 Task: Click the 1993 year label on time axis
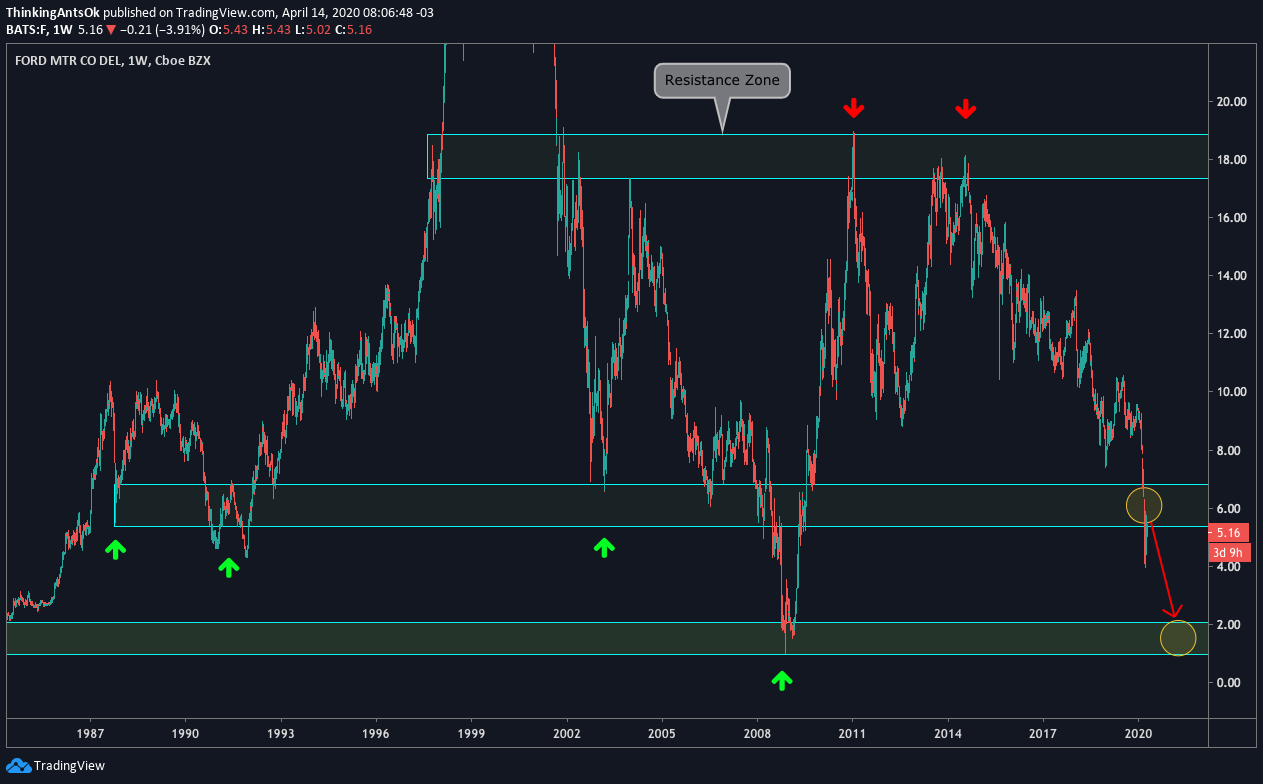[x=281, y=733]
